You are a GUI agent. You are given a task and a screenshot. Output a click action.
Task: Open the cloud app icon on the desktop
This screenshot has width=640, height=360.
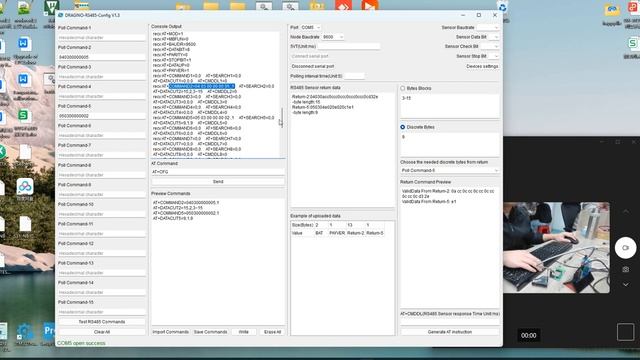[25, 187]
